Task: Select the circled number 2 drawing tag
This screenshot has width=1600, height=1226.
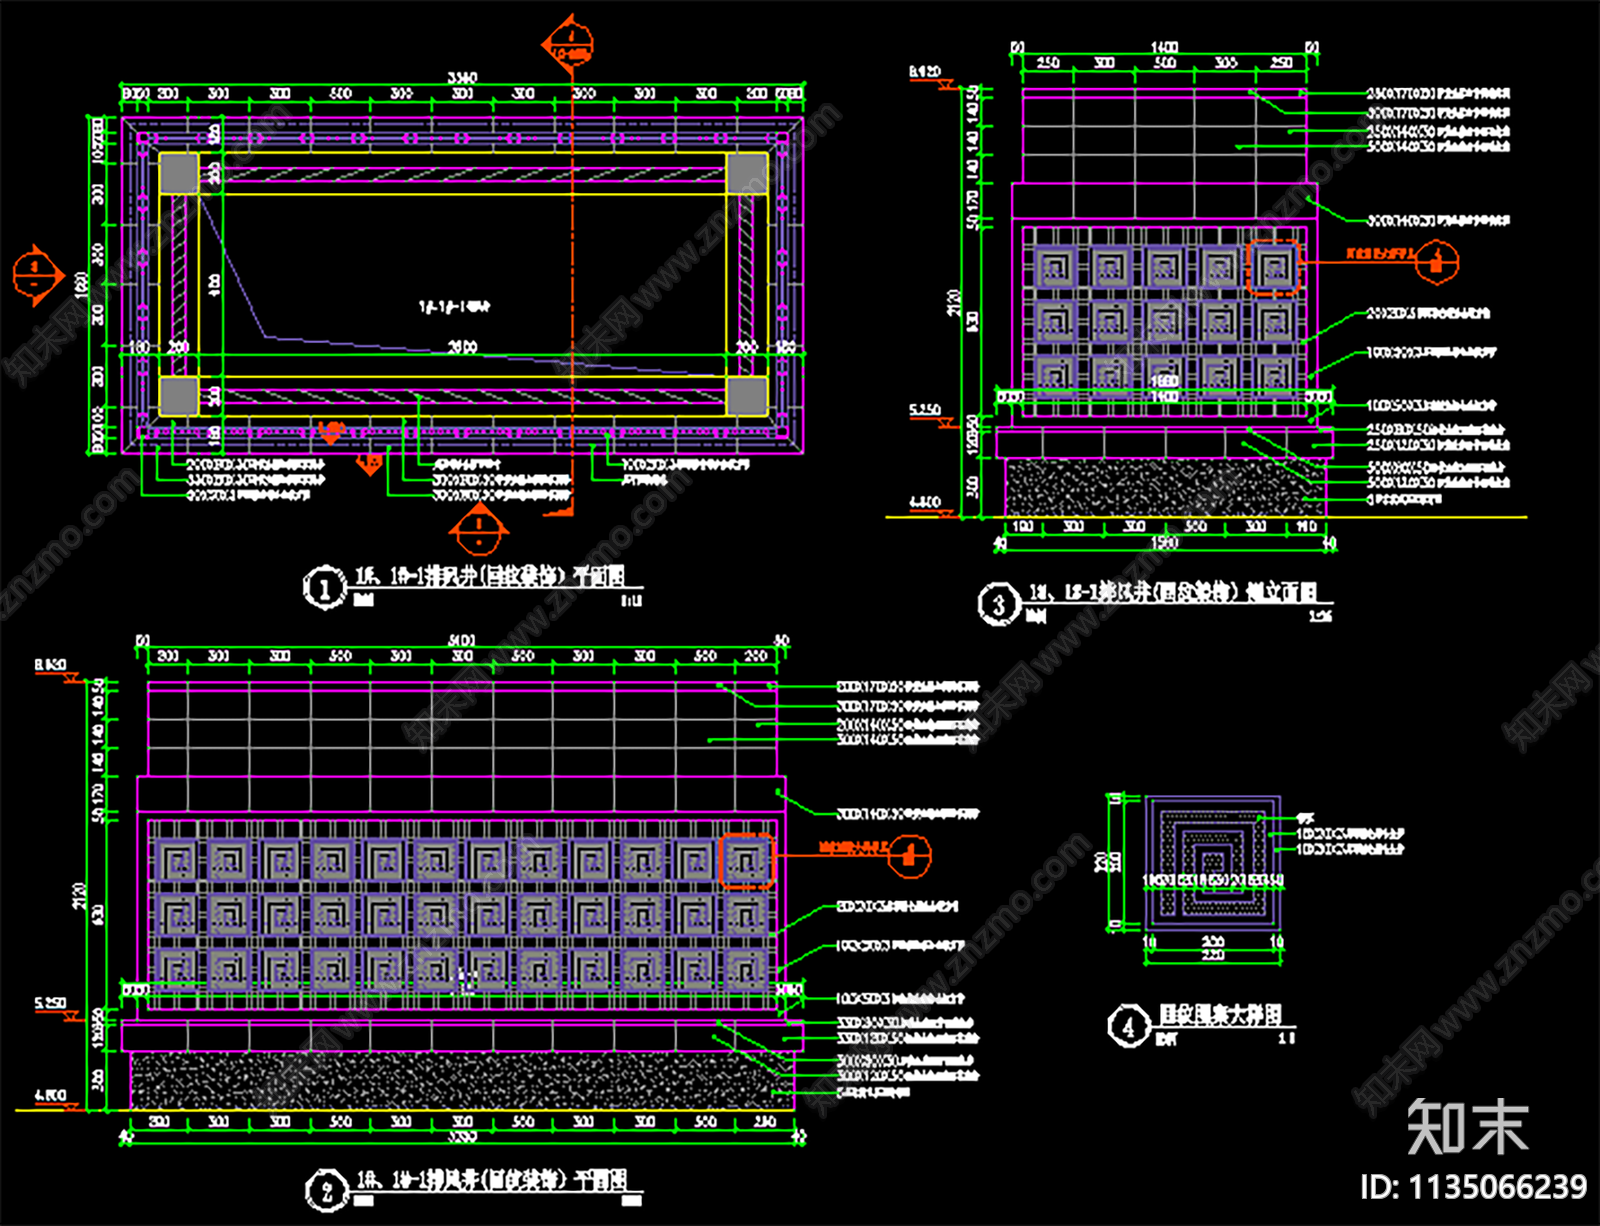Action: pos(326,1191)
